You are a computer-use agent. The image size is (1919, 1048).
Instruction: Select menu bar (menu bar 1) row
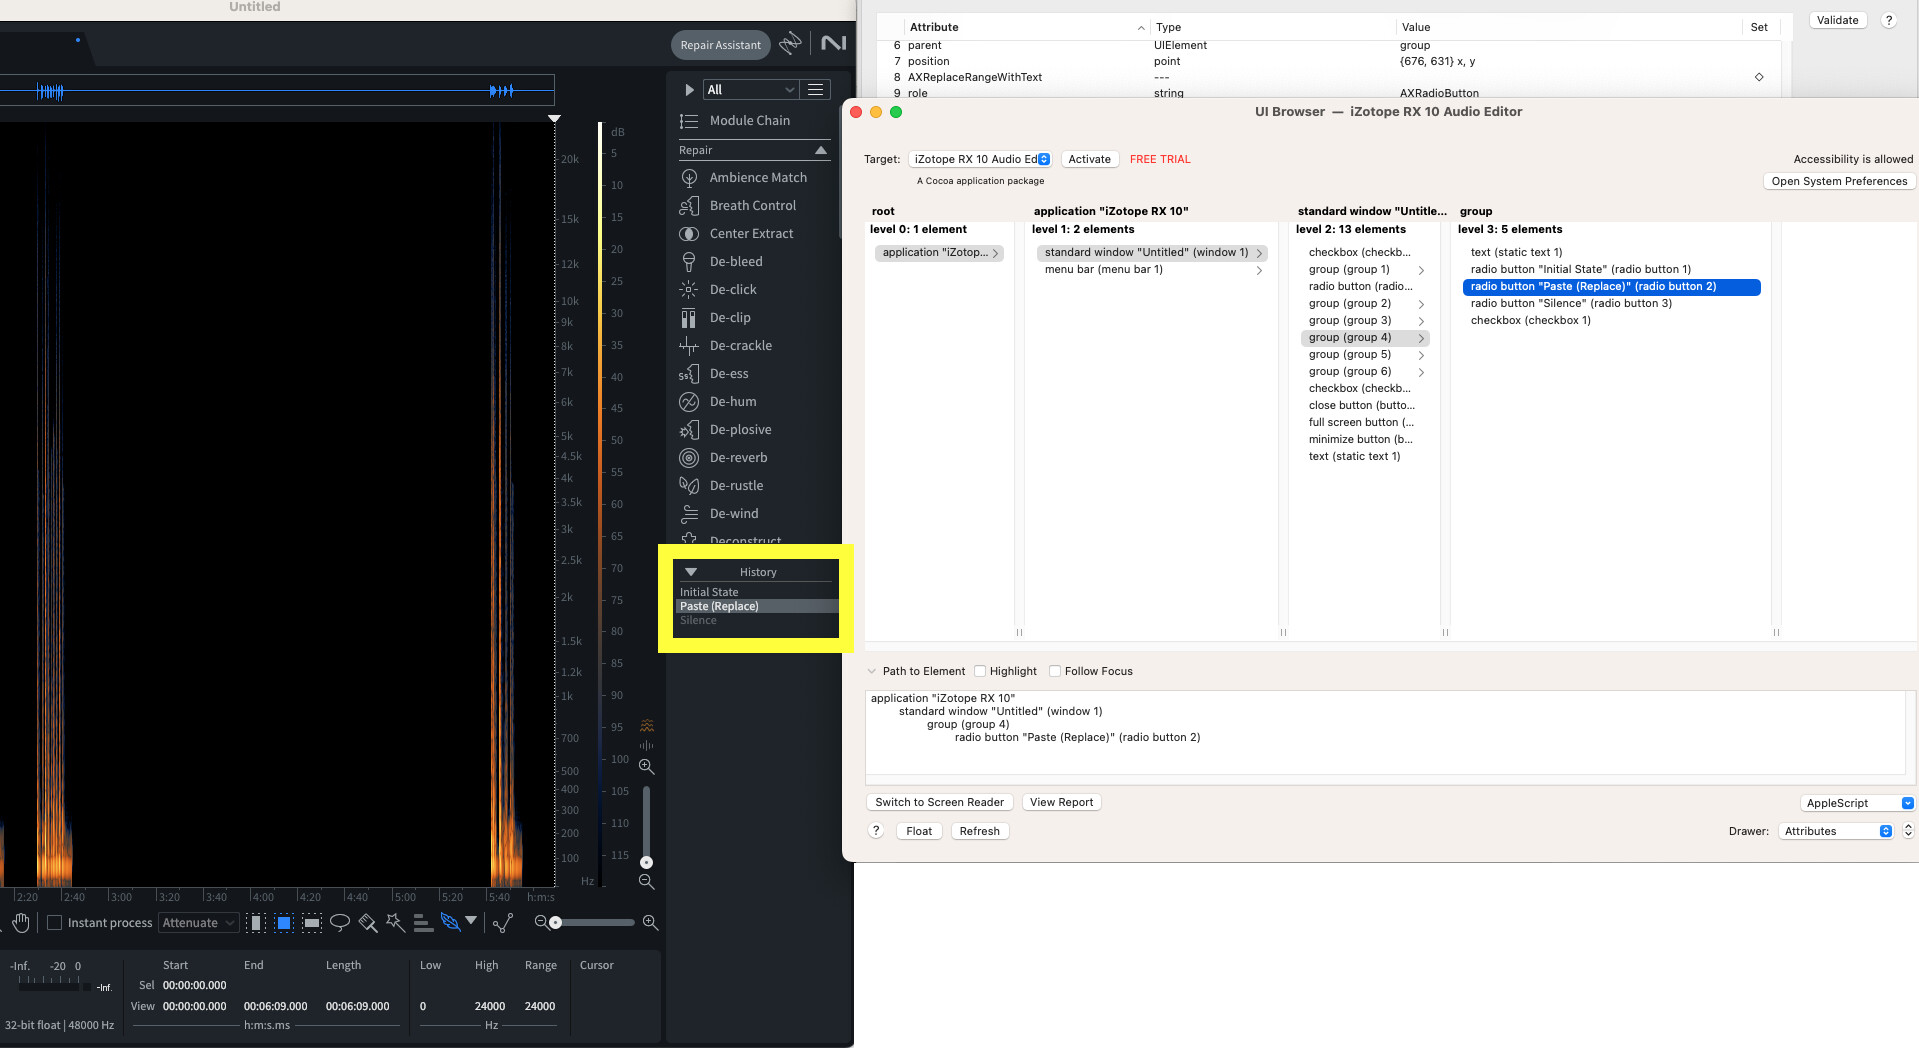pos(1152,269)
